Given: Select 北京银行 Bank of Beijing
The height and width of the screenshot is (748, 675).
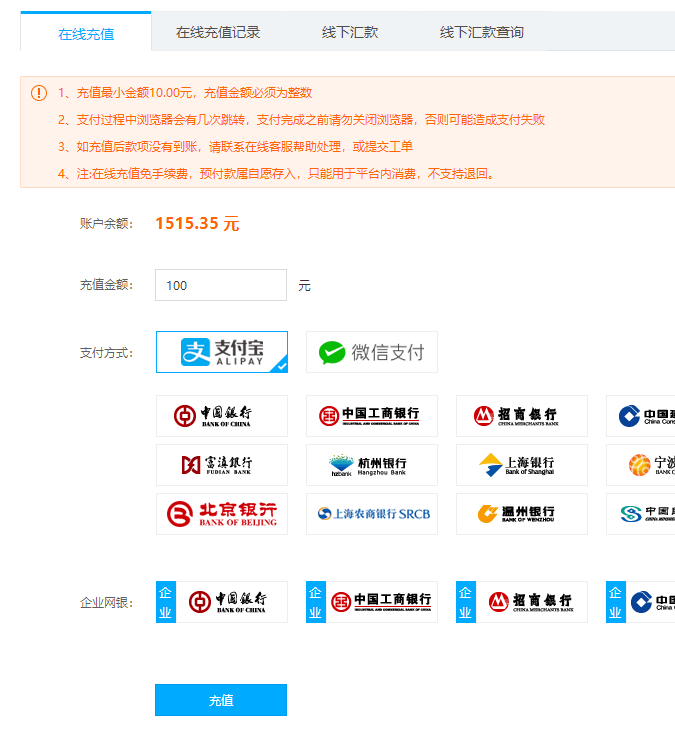Looking at the screenshot, I should (222, 514).
